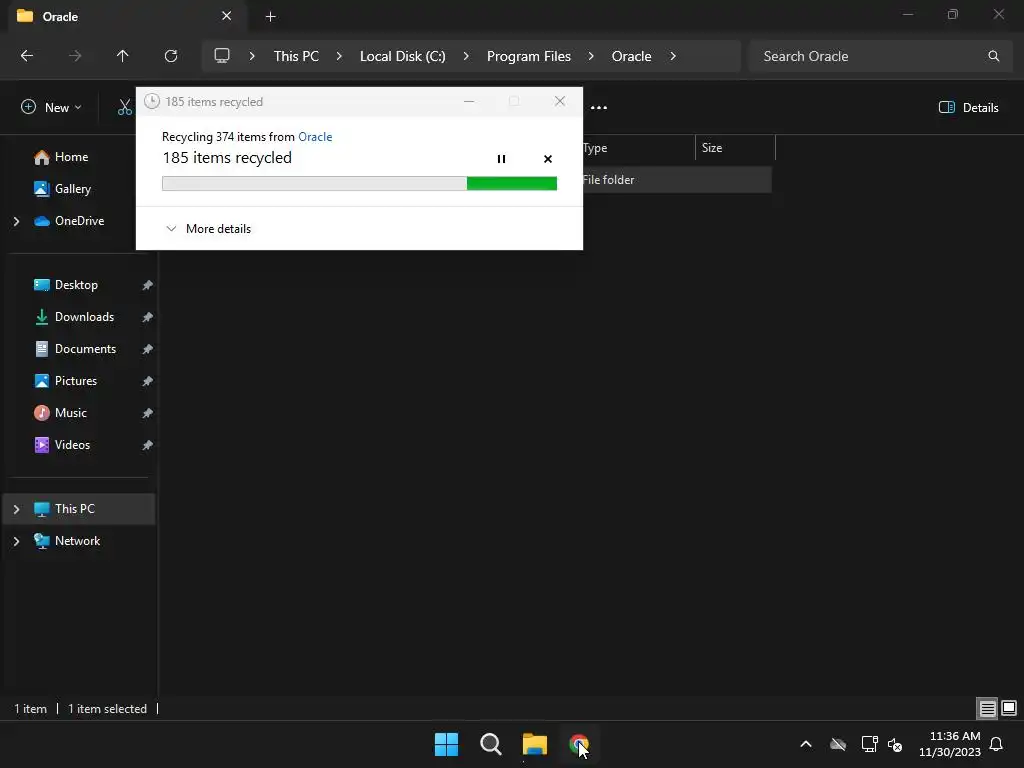The width and height of the screenshot is (1024, 768).
Task: Go to Home in sidebar
Action: [71, 157]
